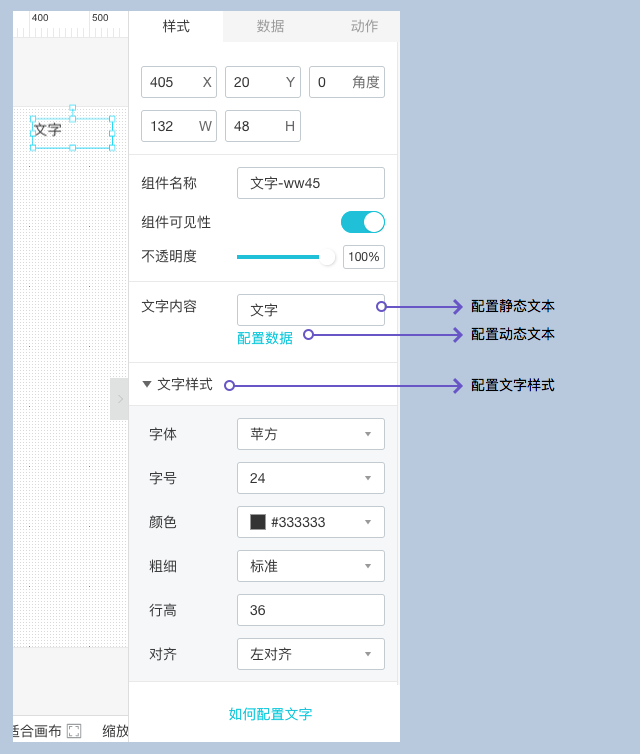Click the 组件名称 input field
640x754 pixels.
(x=310, y=183)
